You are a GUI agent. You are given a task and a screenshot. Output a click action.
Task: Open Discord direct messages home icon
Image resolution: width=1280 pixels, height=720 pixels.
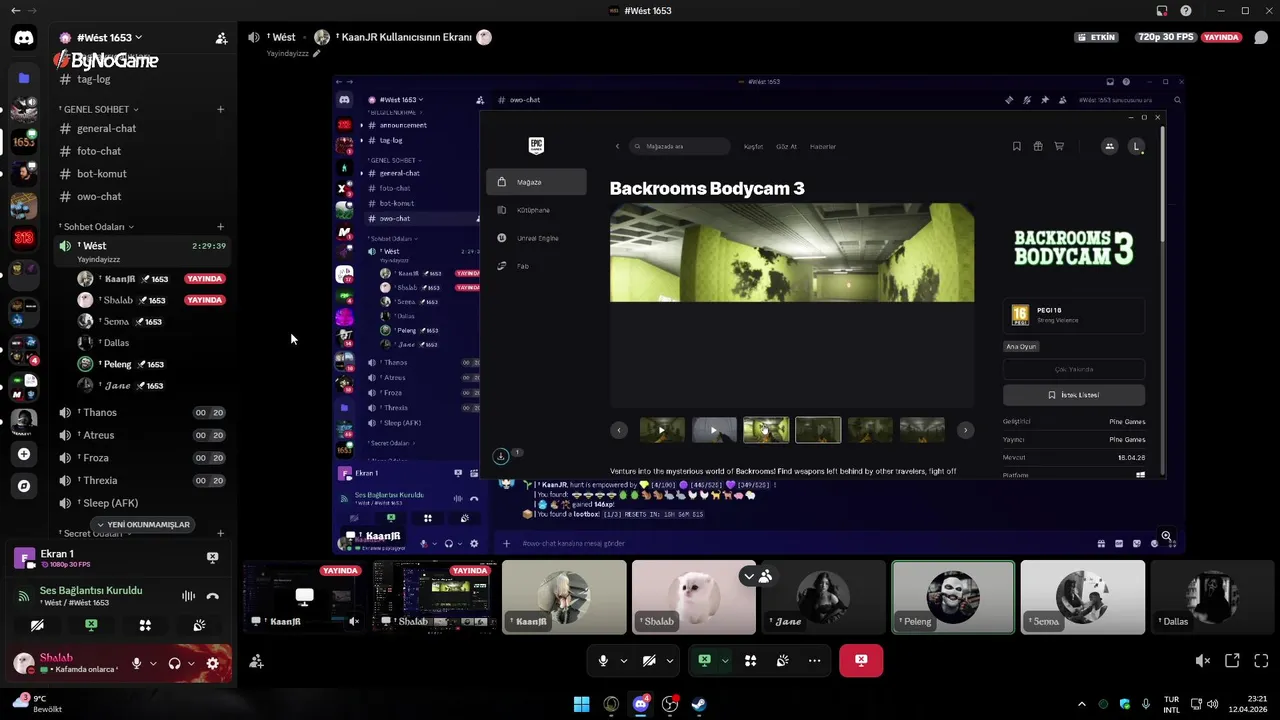tap(24, 38)
